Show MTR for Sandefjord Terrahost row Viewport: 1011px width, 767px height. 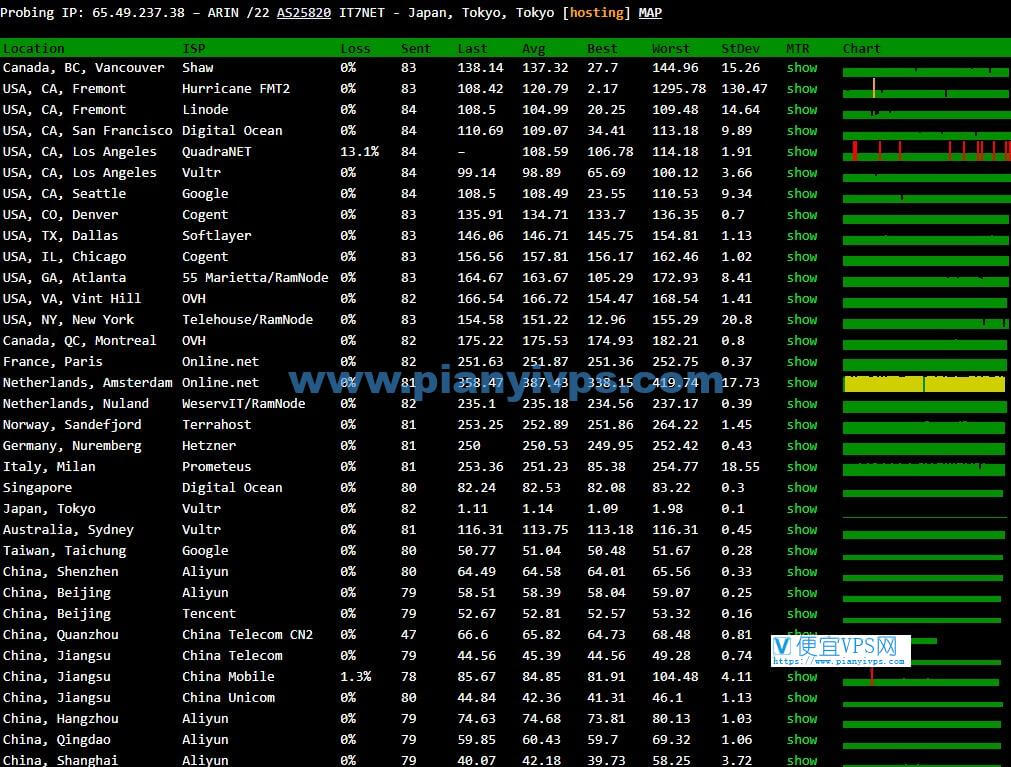[801, 425]
